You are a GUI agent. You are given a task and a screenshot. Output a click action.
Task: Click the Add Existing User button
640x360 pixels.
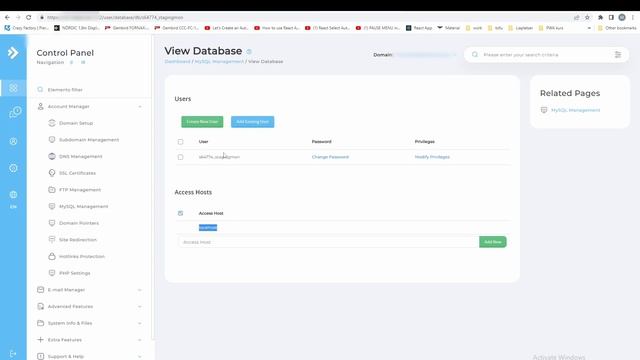(x=253, y=122)
